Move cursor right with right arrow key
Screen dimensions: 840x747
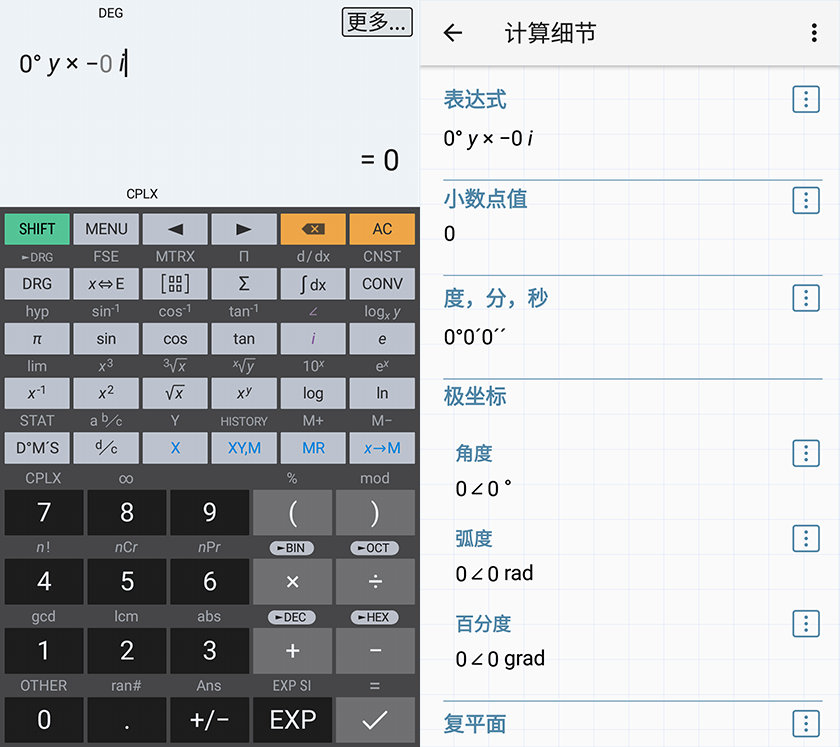pos(244,229)
